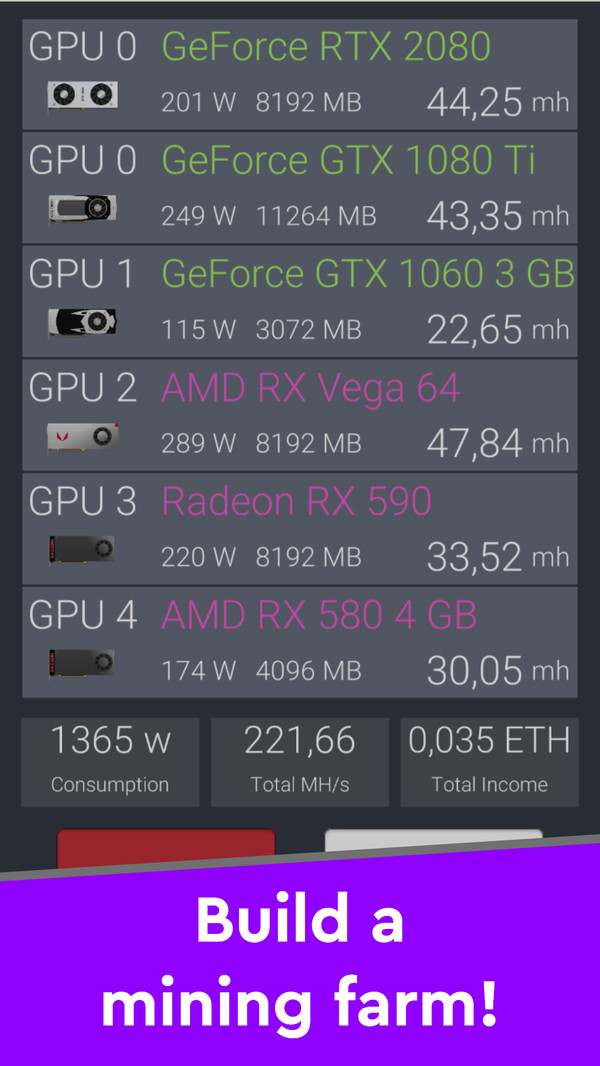Open the AMD RX Vega 64 entry
Screen dimensions: 600x1066
coord(310,388)
